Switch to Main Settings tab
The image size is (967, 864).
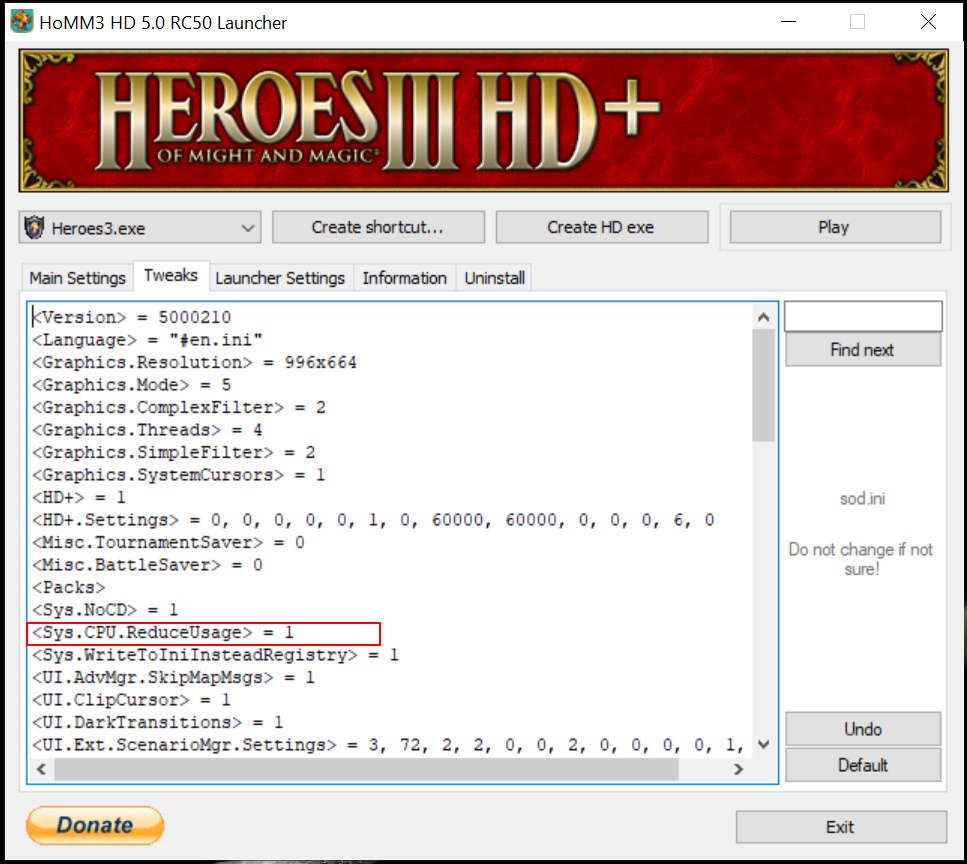point(78,278)
